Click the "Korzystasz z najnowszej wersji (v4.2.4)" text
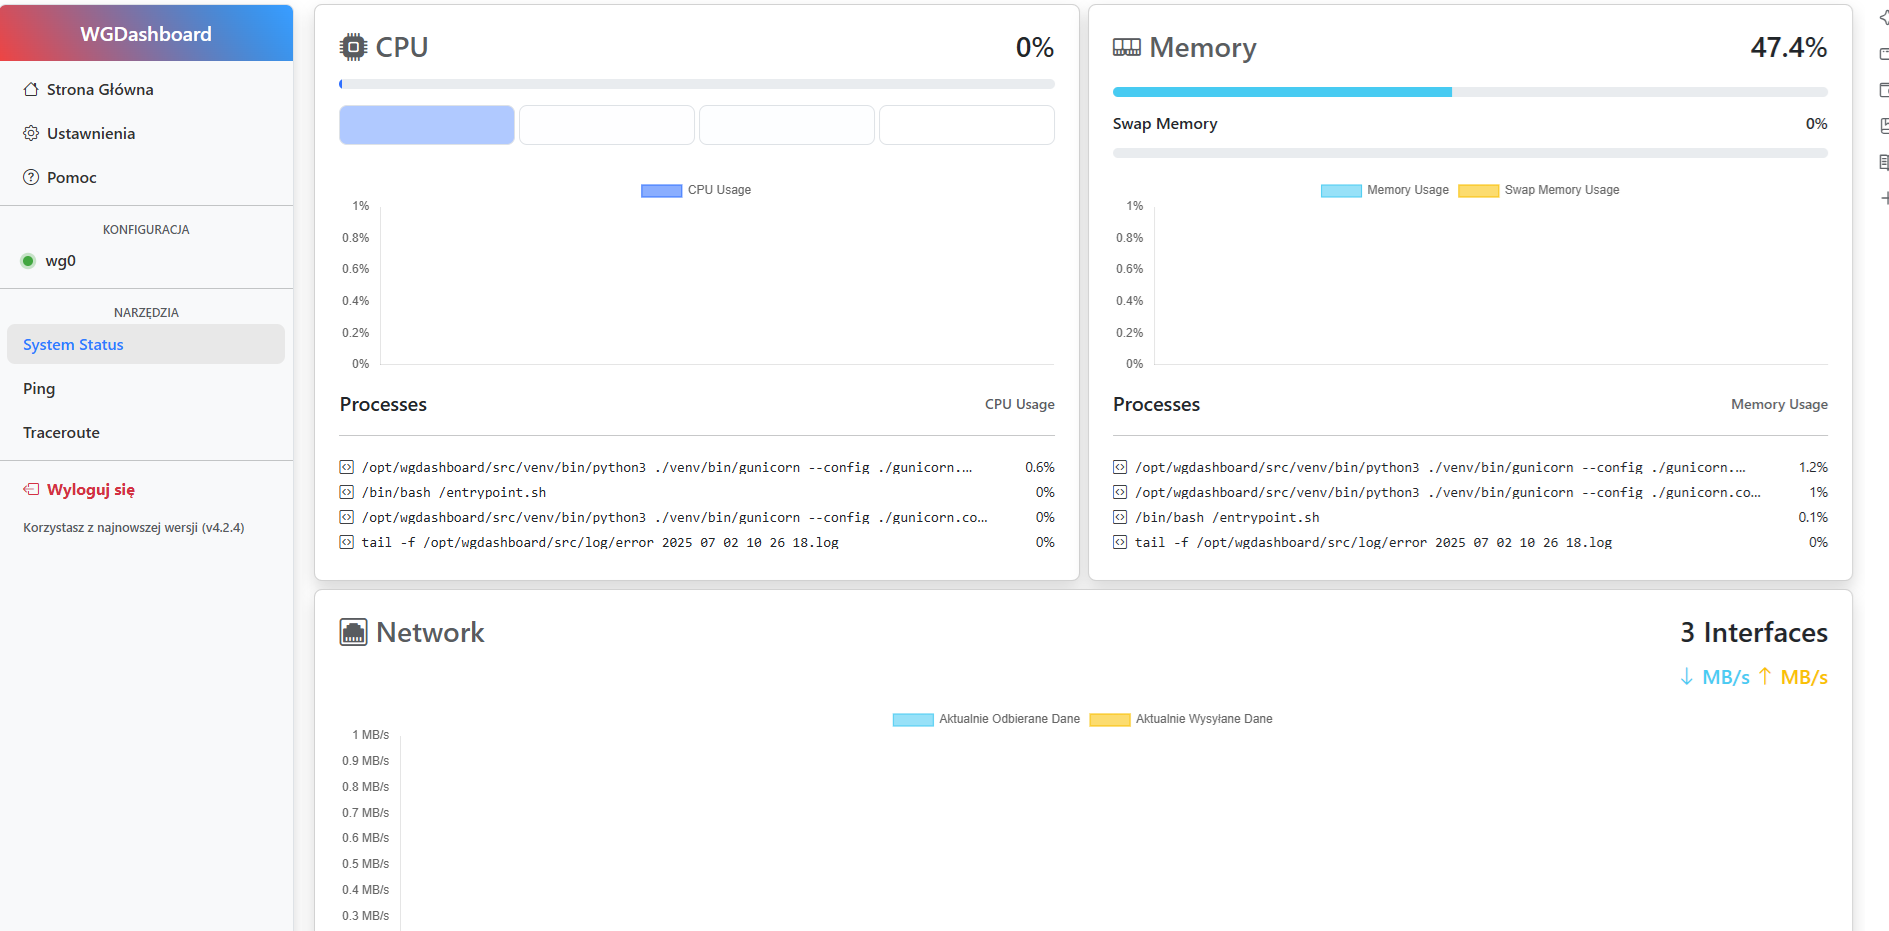This screenshot has width=1889, height=931. pyautogui.click(x=134, y=527)
